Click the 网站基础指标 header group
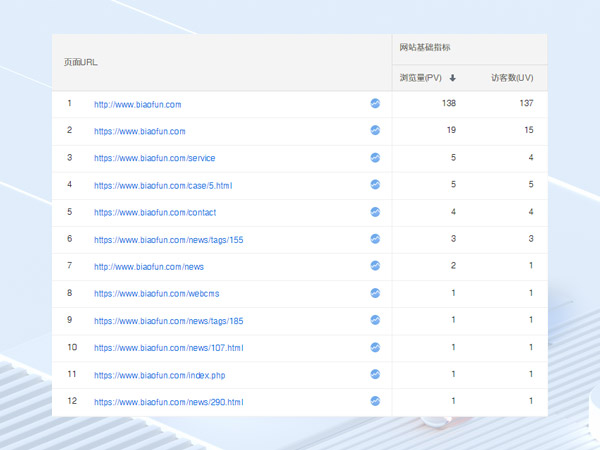Image resolution: width=600 pixels, height=450 pixels. 424,47
